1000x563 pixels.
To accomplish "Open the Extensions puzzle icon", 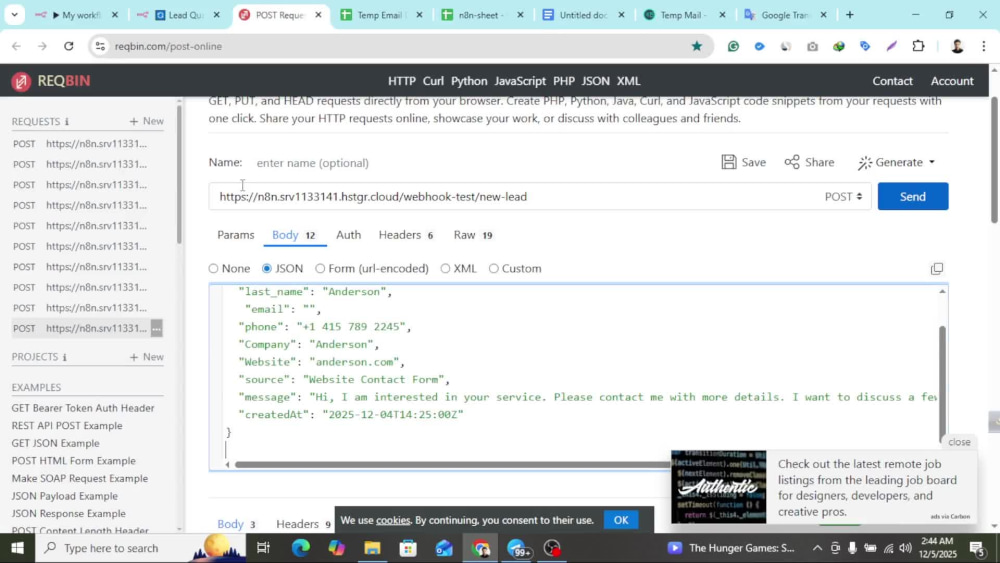I will click(918, 46).
